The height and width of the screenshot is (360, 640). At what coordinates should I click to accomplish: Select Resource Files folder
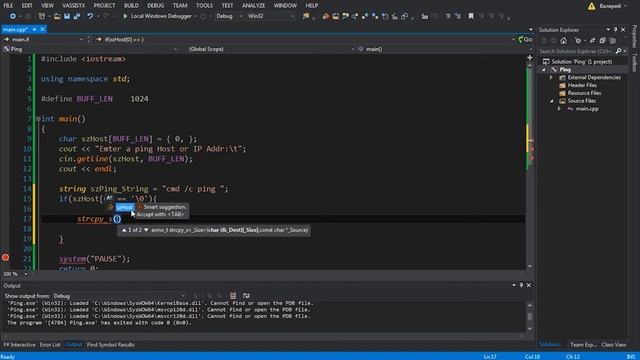pos(584,93)
